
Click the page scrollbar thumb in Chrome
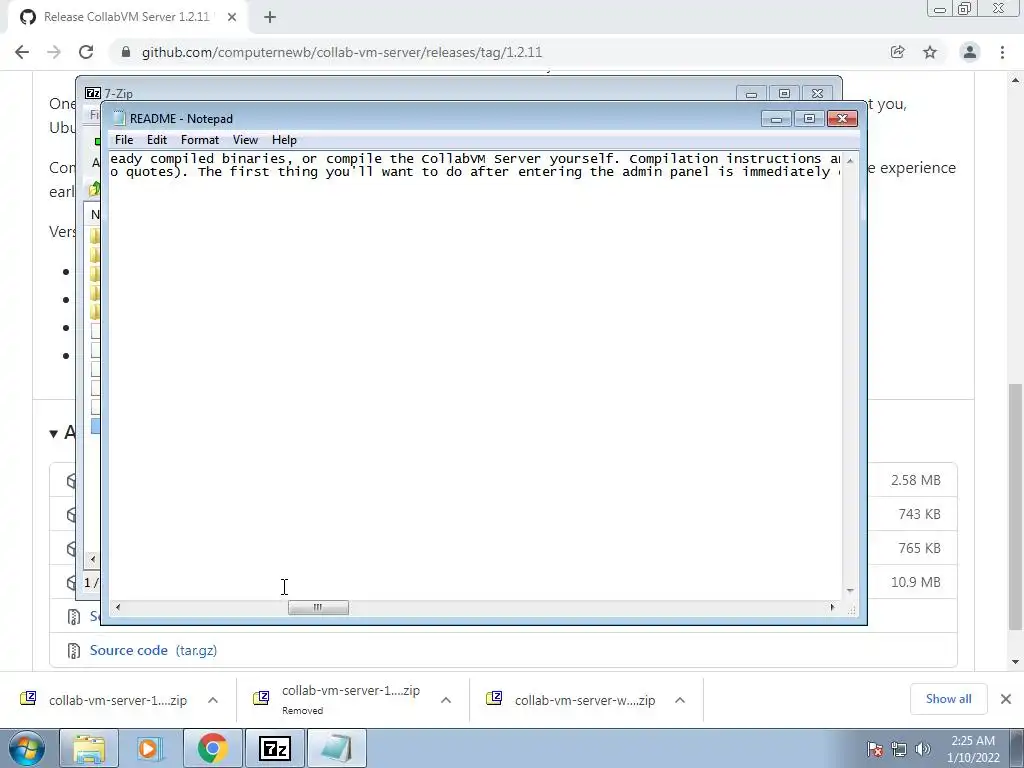click(1016, 507)
